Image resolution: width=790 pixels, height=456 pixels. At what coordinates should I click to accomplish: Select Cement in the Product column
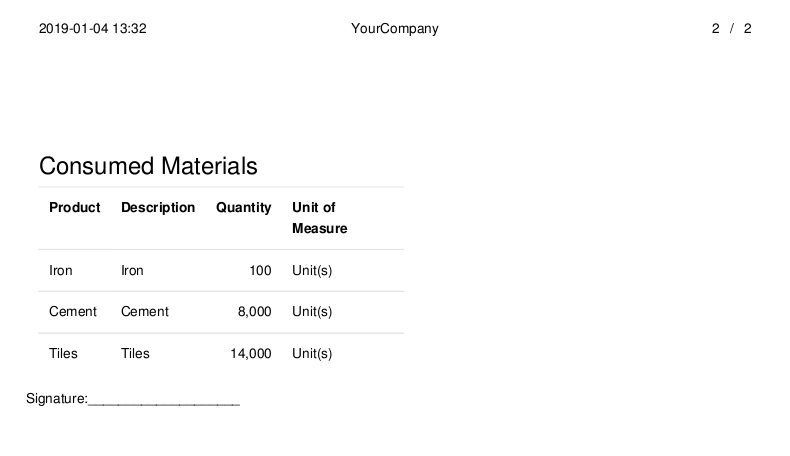73,311
